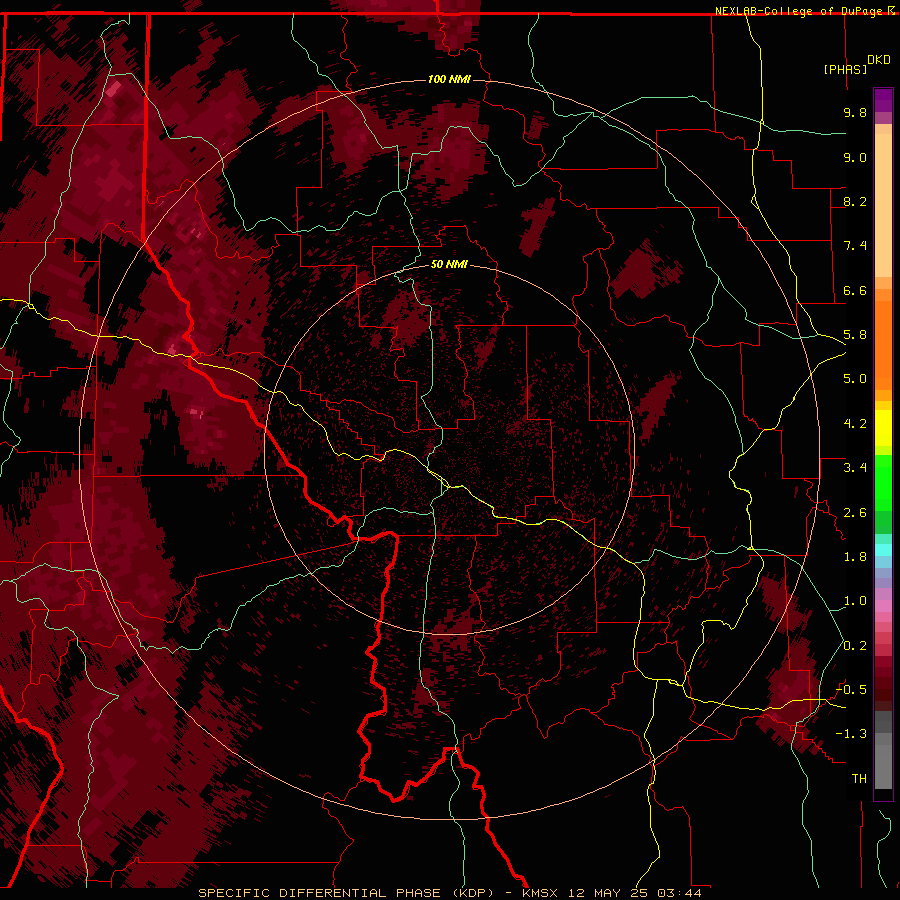
Task: Click the 1.8 color scale value
Action: point(855,557)
